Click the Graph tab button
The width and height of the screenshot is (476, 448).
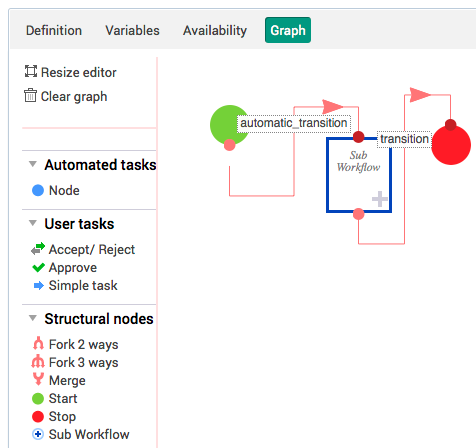point(288,30)
